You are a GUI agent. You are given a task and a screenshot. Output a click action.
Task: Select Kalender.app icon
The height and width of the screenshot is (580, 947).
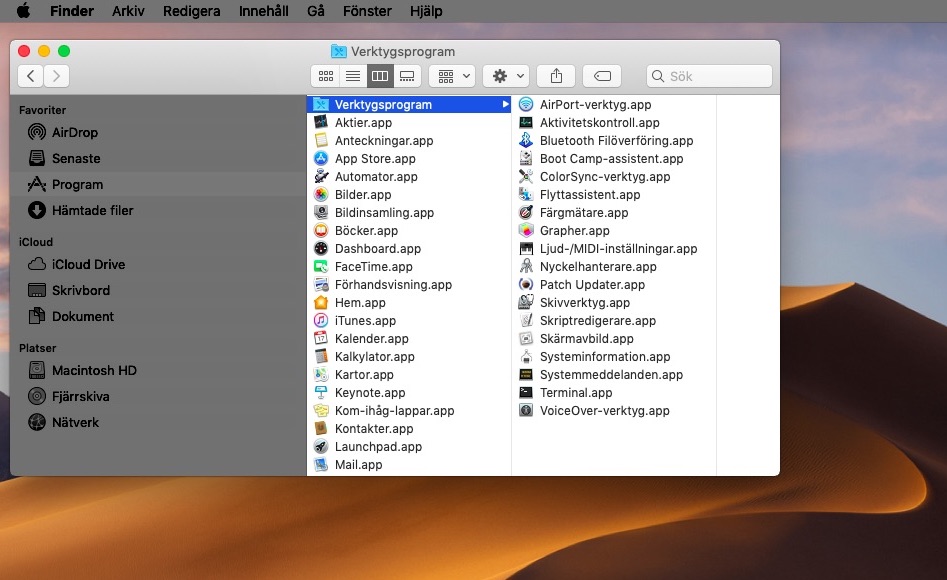click(x=321, y=338)
